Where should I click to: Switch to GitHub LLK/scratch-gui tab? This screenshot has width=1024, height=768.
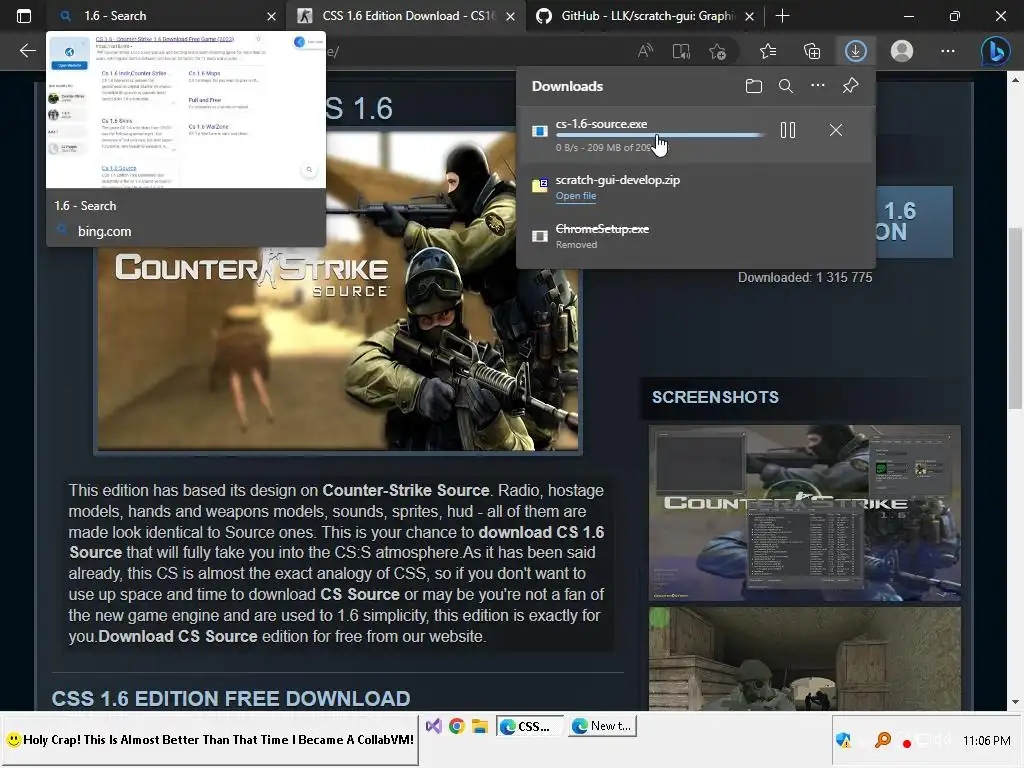pyautogui.click(x=645, y=16)
